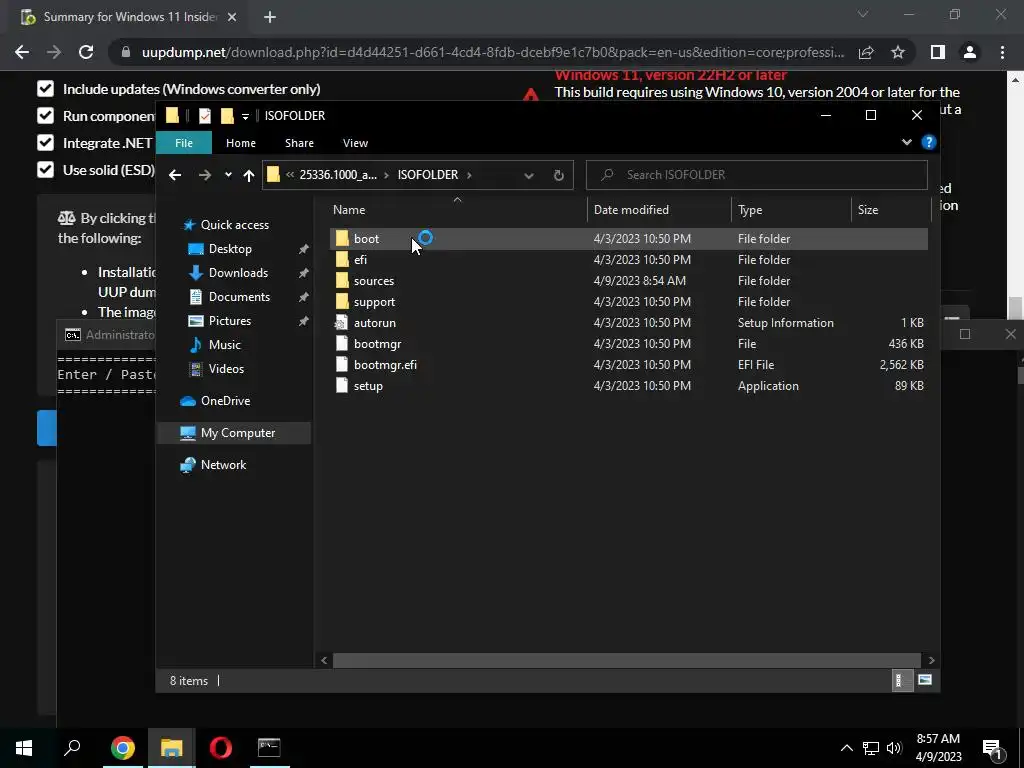Sort by Name column header

(x=457, y=210)
